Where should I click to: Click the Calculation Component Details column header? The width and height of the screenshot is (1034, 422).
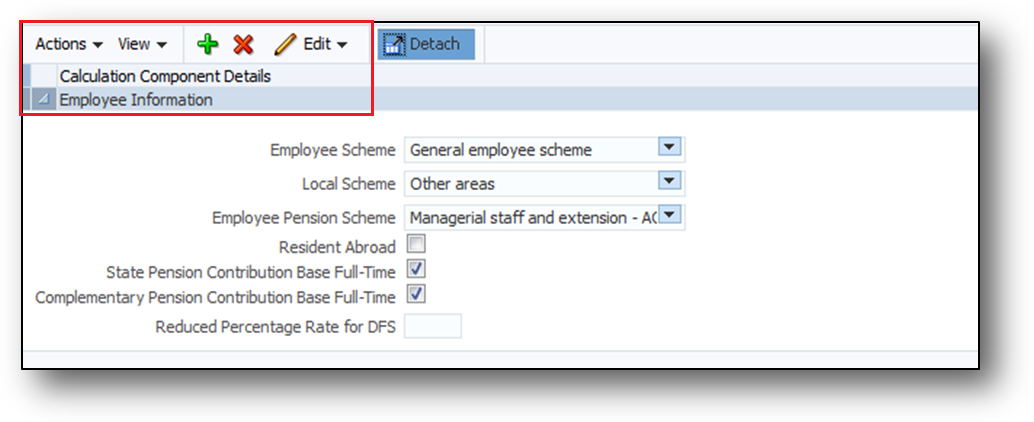[x=165, y=75]
